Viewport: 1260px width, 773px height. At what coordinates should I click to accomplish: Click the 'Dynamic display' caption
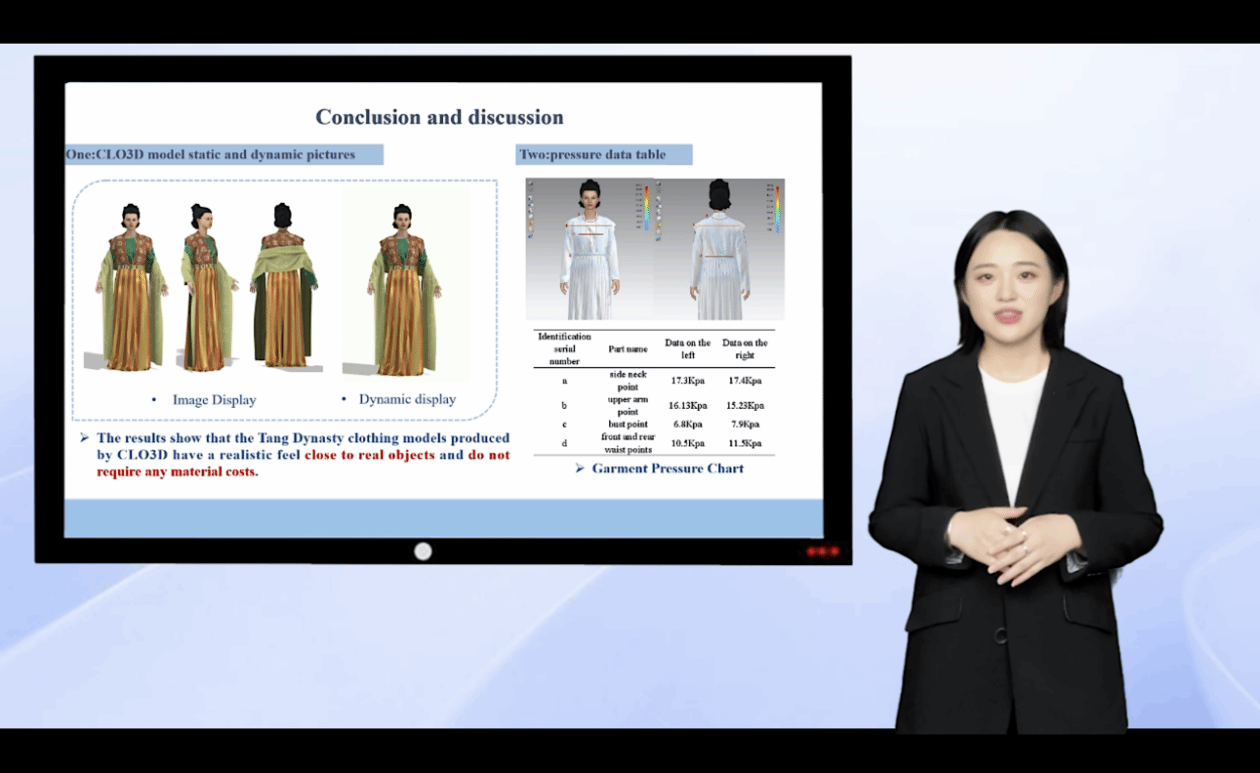(x=407, y=399)
